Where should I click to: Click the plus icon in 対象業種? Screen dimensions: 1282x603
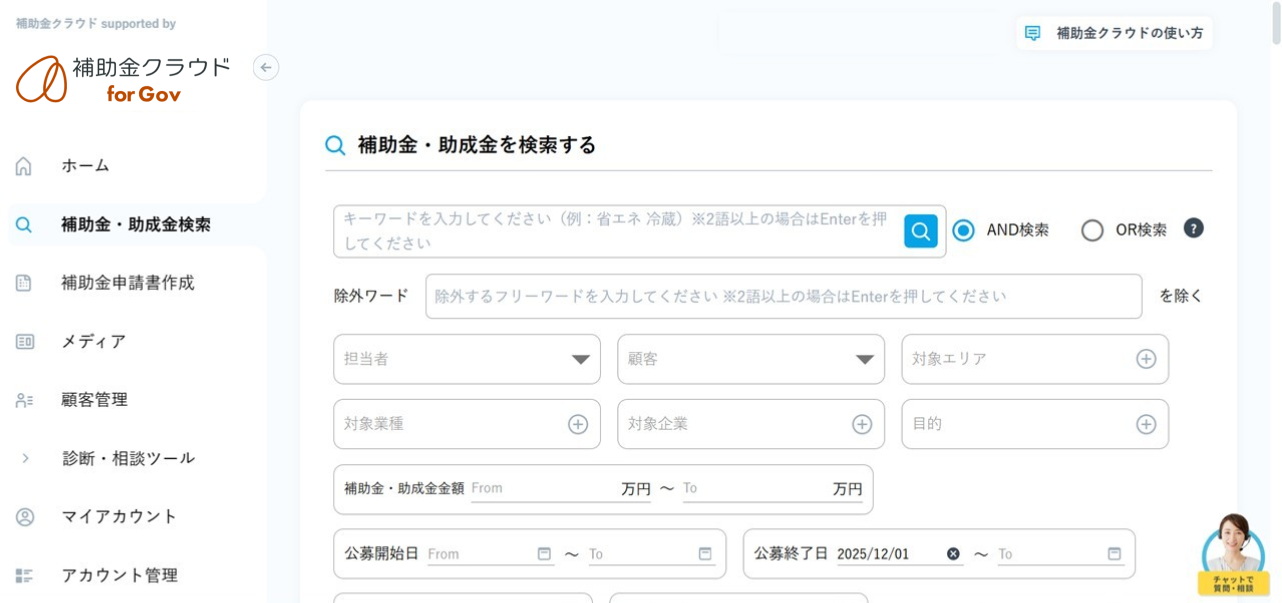click(578, 424)
